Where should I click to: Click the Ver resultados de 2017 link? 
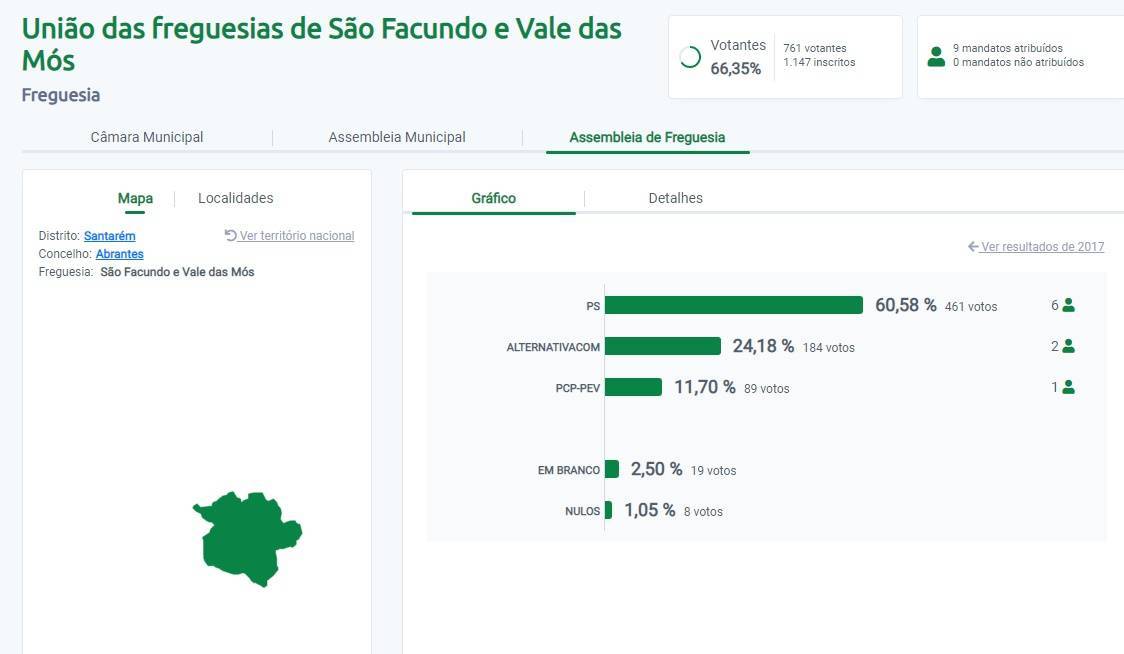coord(1042,247)
